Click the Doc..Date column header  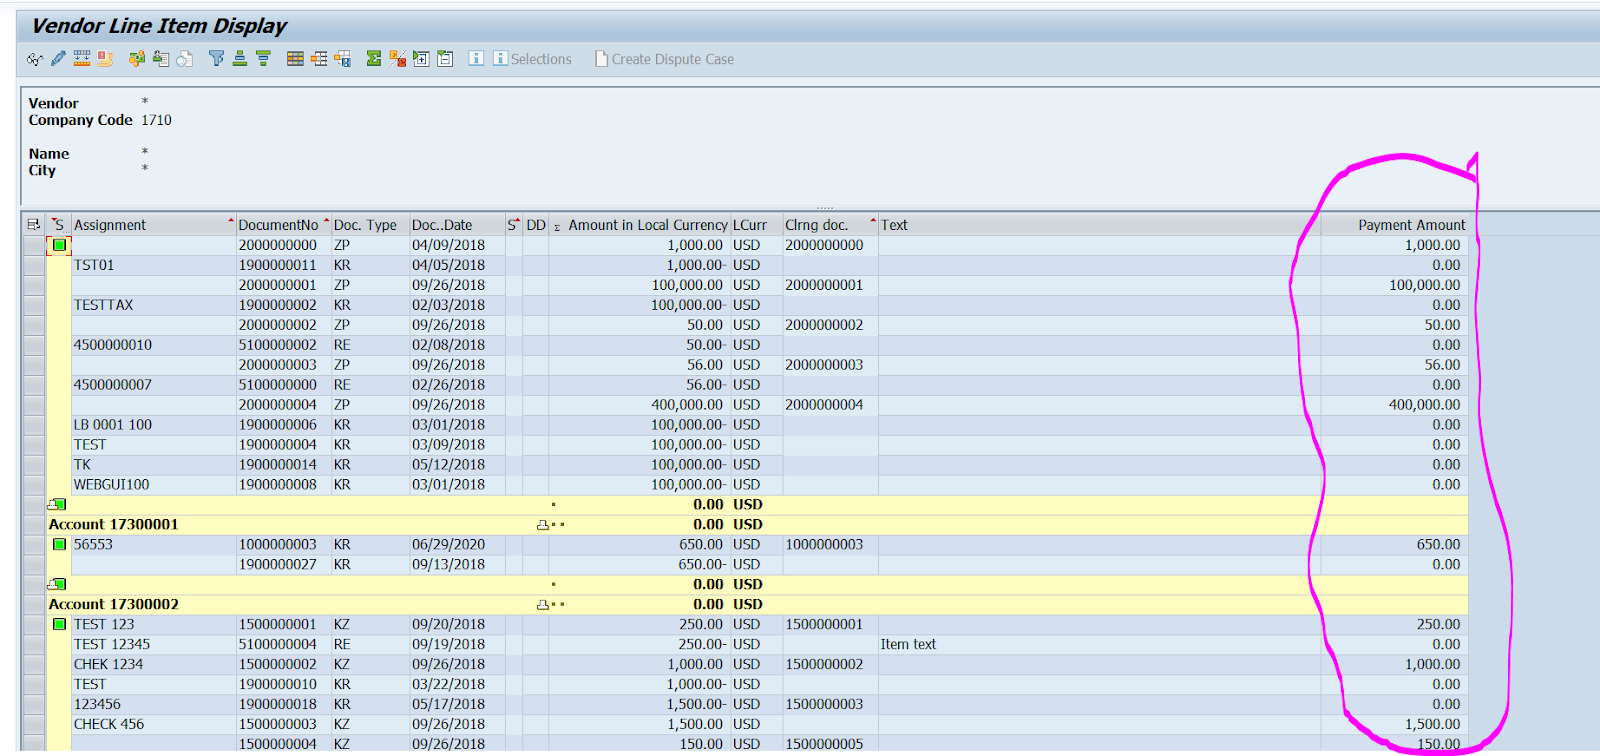pyautogui.click(x=457, y=225)
